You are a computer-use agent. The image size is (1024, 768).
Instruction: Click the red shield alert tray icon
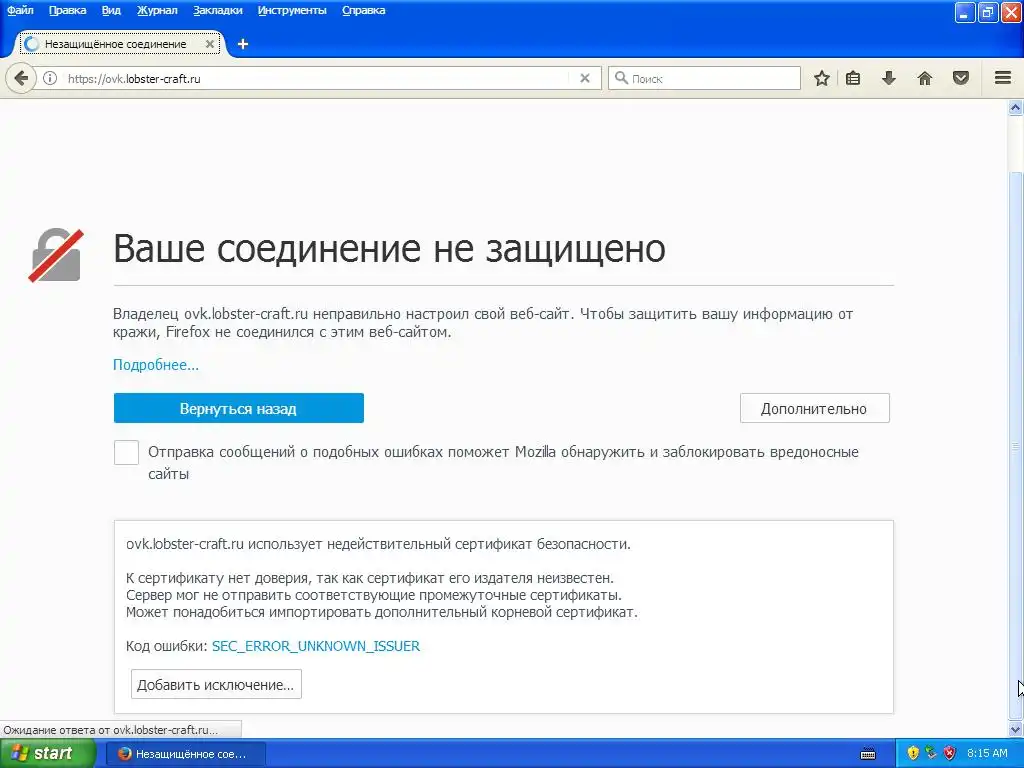950,753
